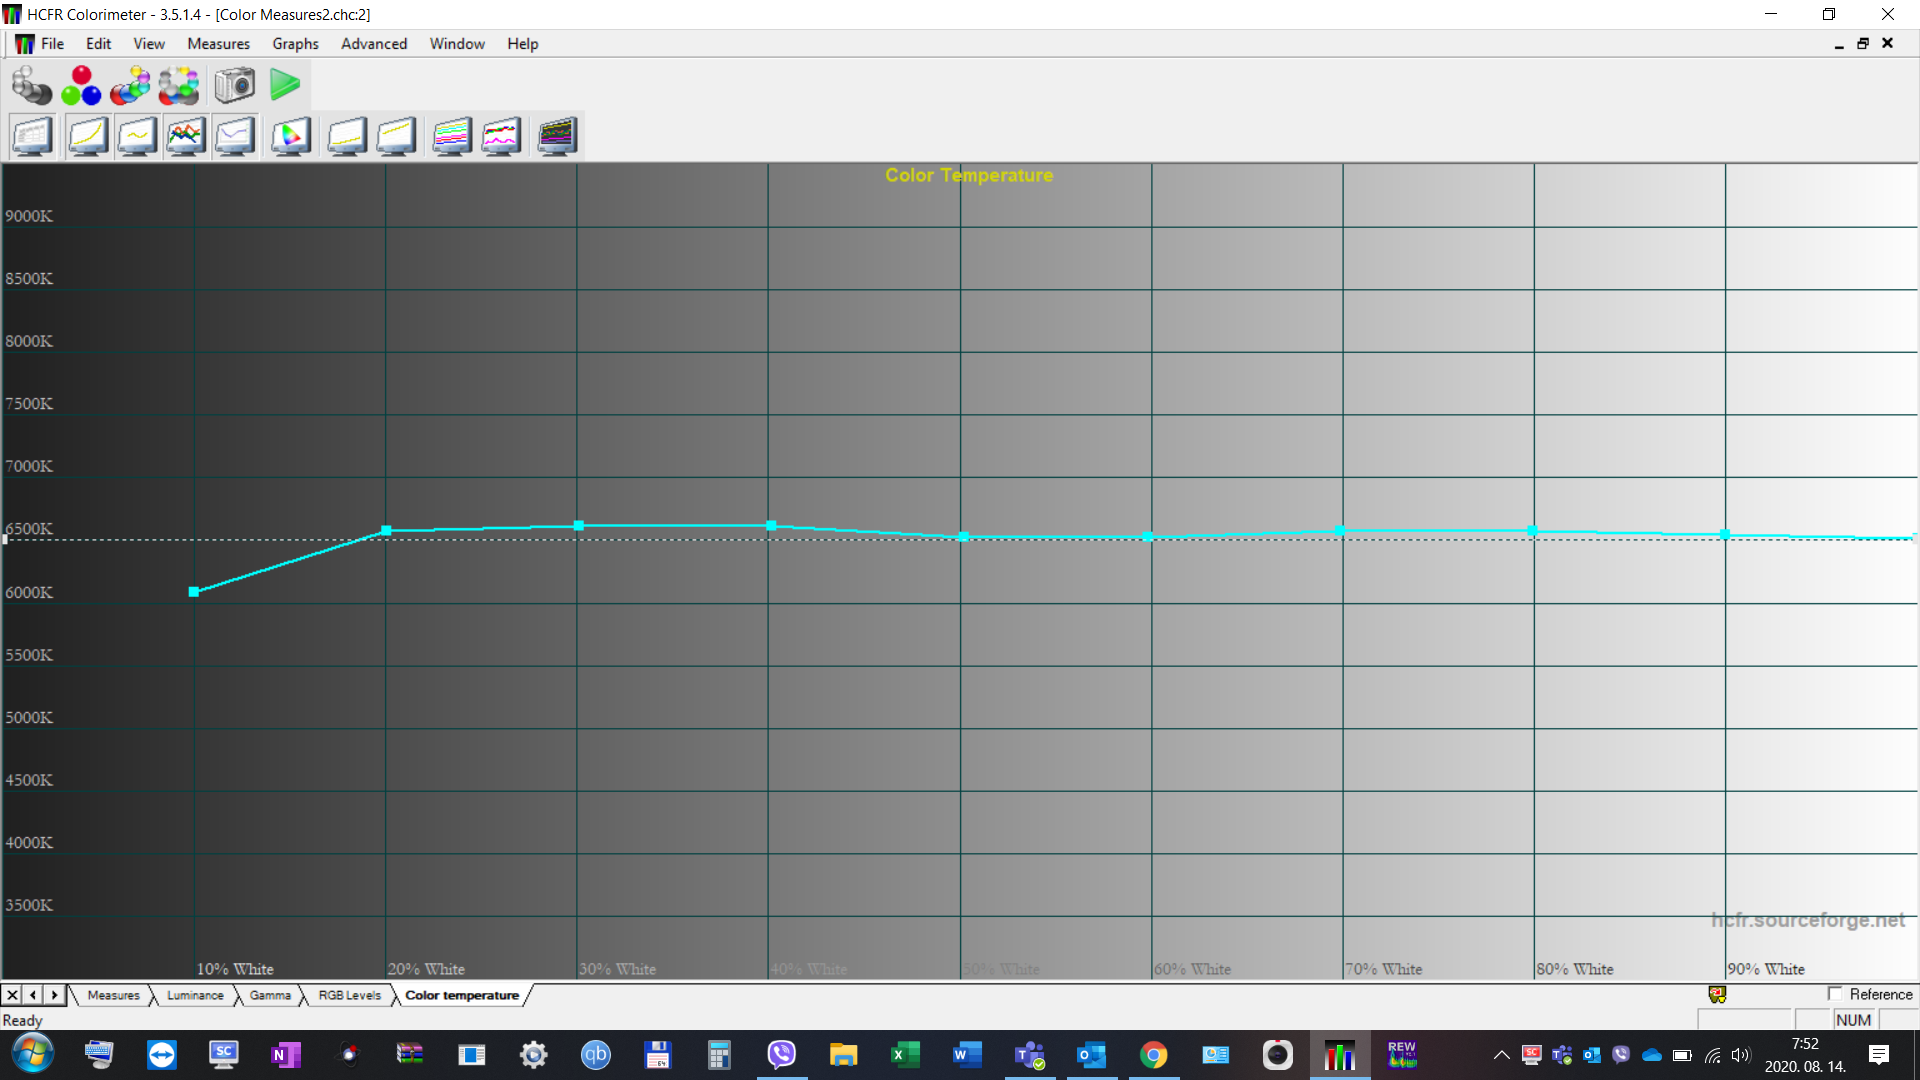This screenshot has height=1080, width=1920.
Task: Start the secondary colors measurement
Action: pos(130,85)
